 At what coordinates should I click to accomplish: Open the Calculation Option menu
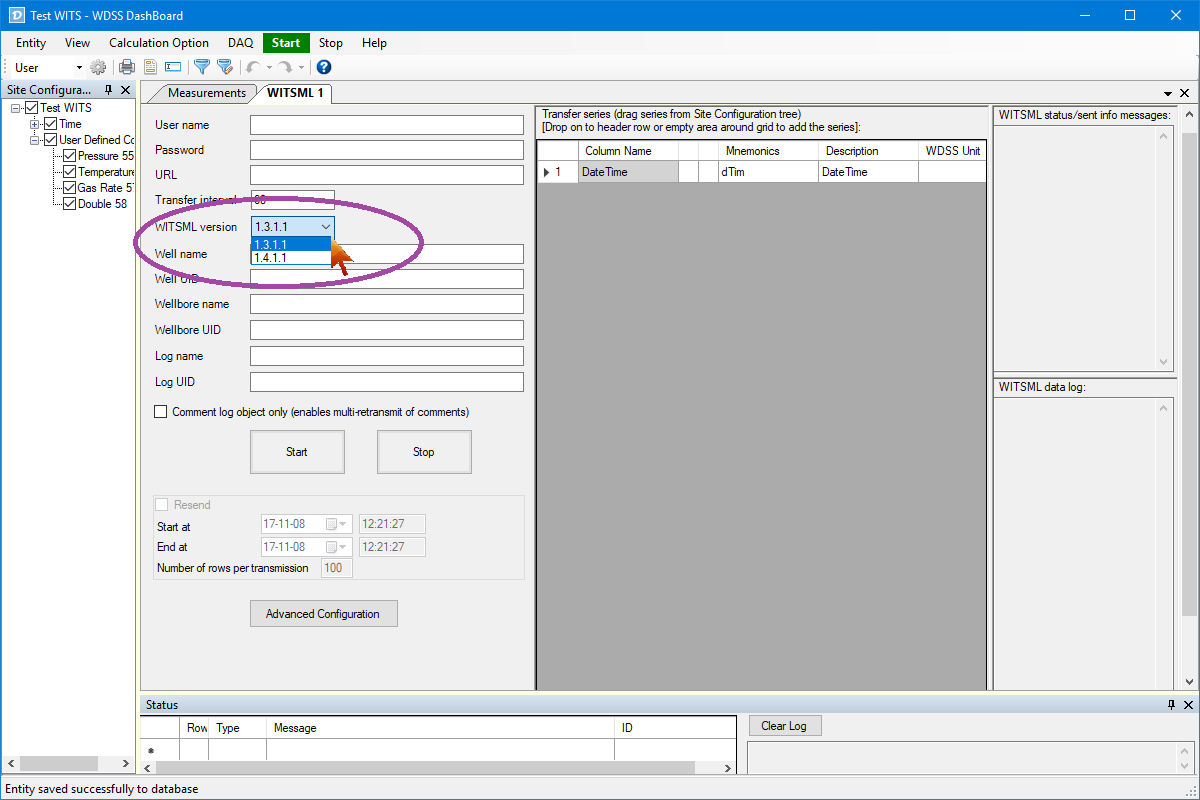[158, 43]
